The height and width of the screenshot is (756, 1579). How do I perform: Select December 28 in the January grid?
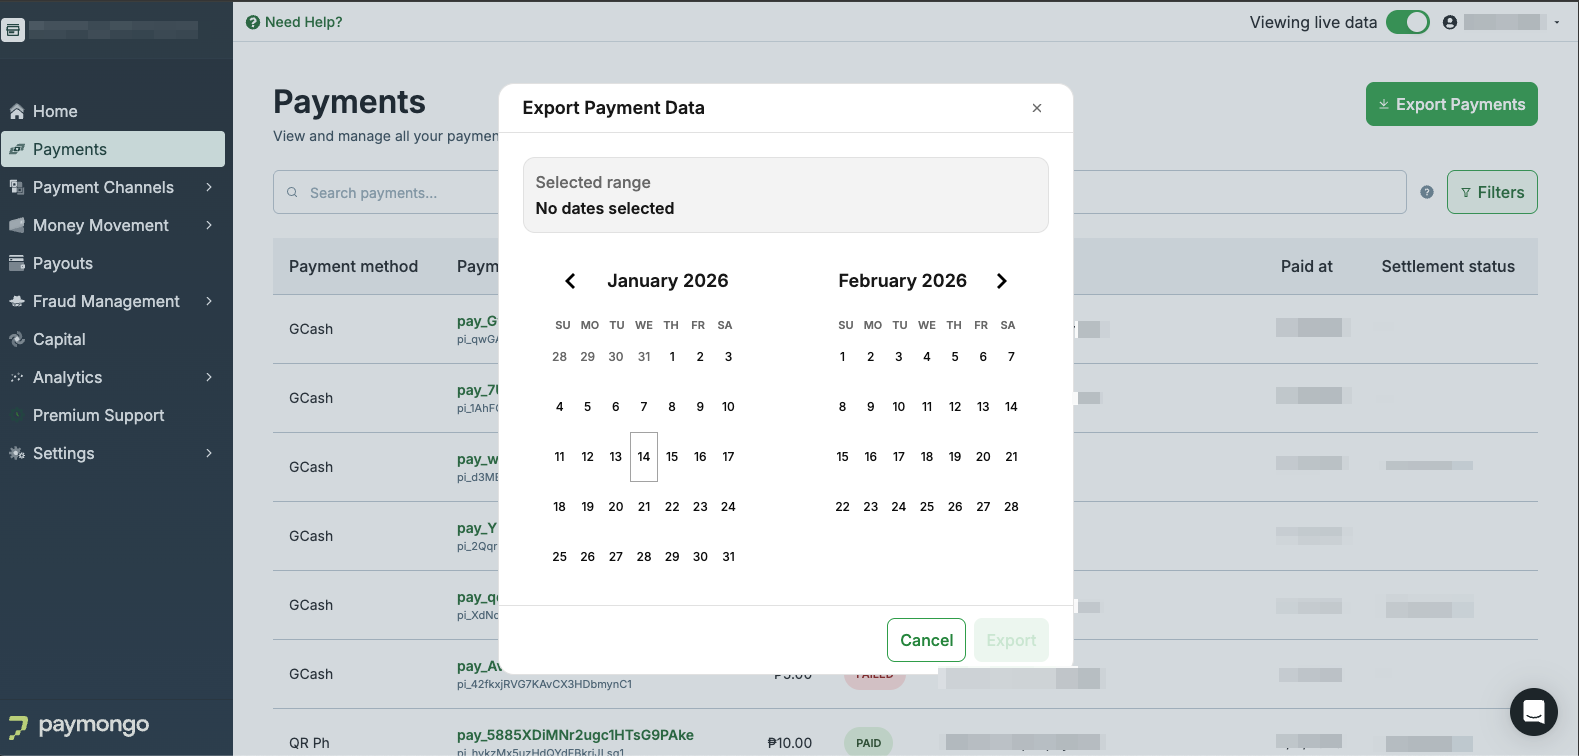tap(559, 357)
